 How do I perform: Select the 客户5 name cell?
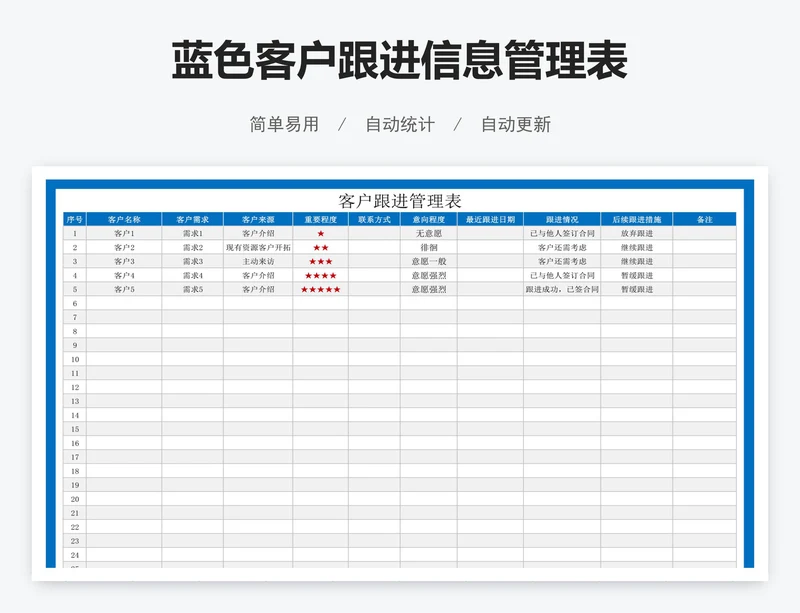[x=124, y=289]
